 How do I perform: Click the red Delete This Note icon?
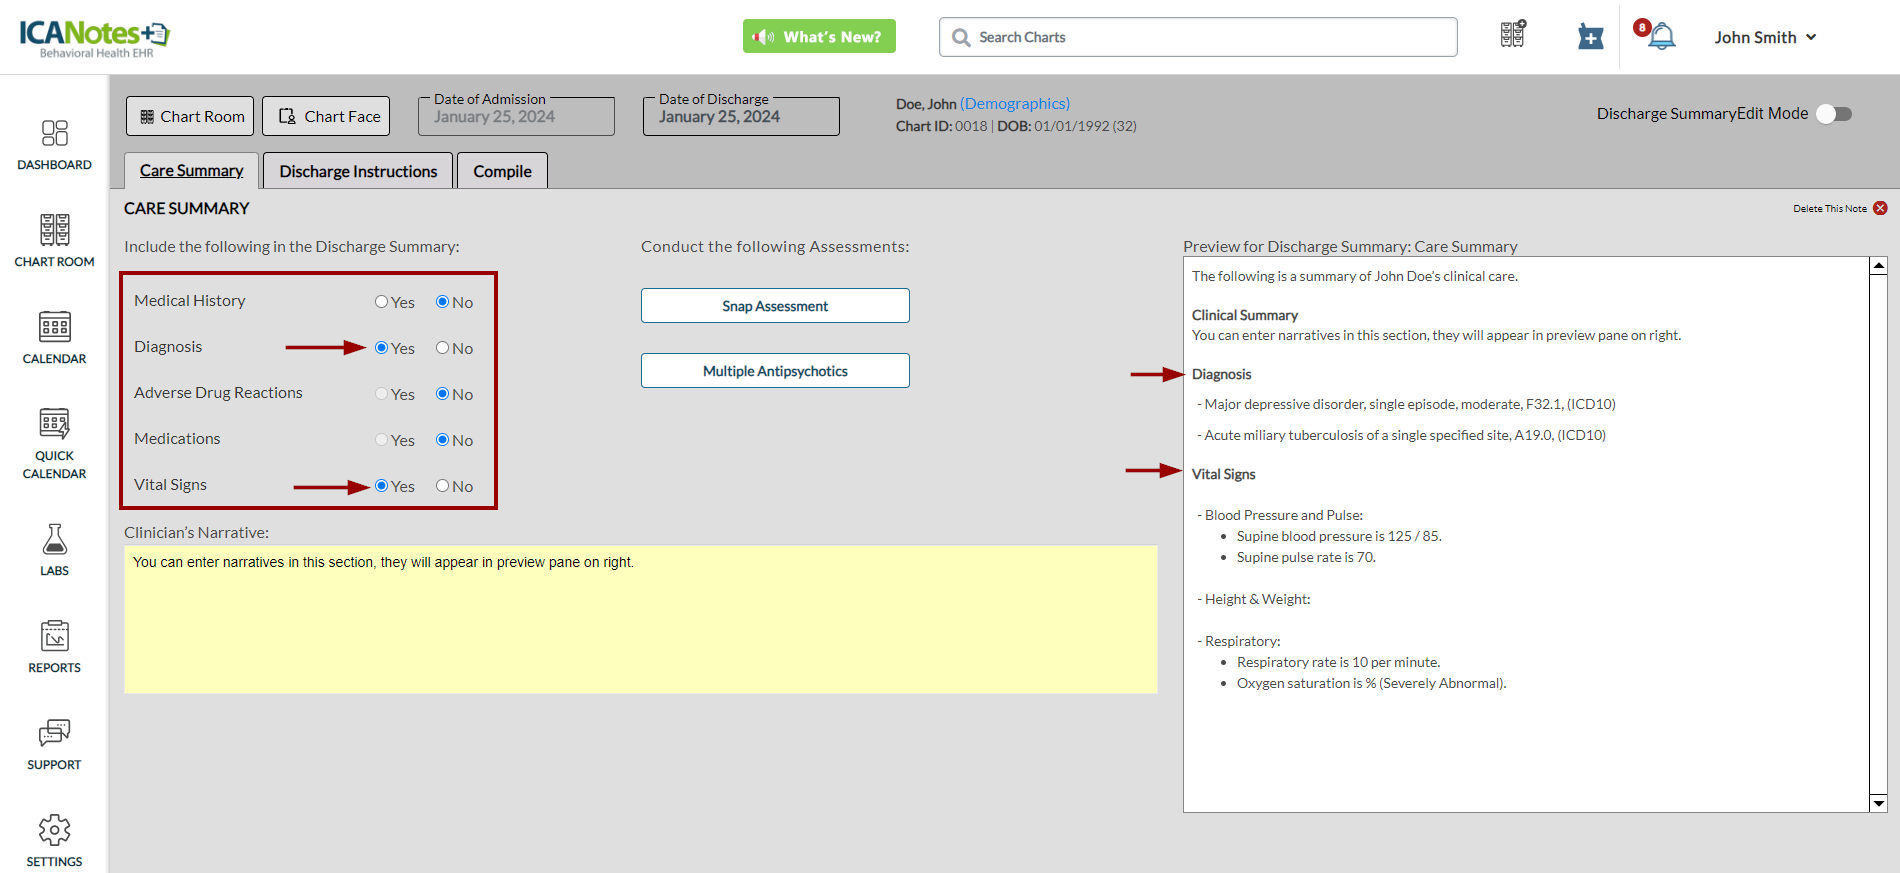(1880, 208)
